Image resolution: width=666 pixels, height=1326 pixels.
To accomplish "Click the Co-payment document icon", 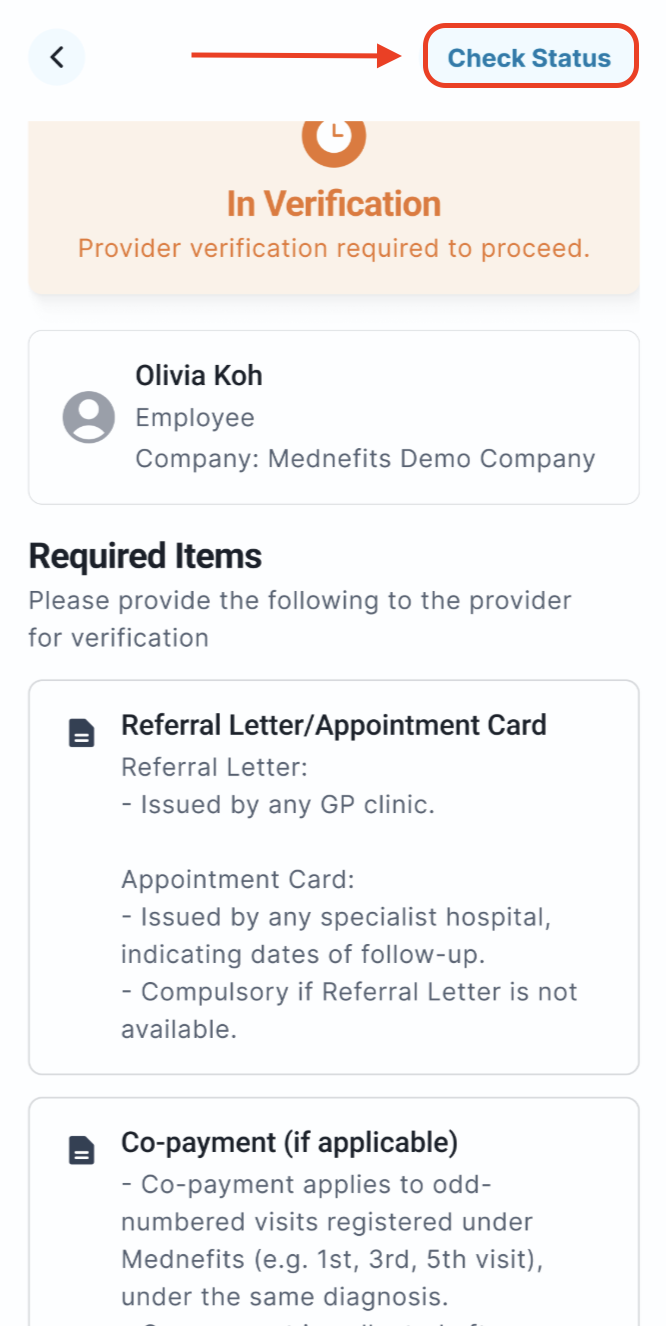I will pos(82,1151).
